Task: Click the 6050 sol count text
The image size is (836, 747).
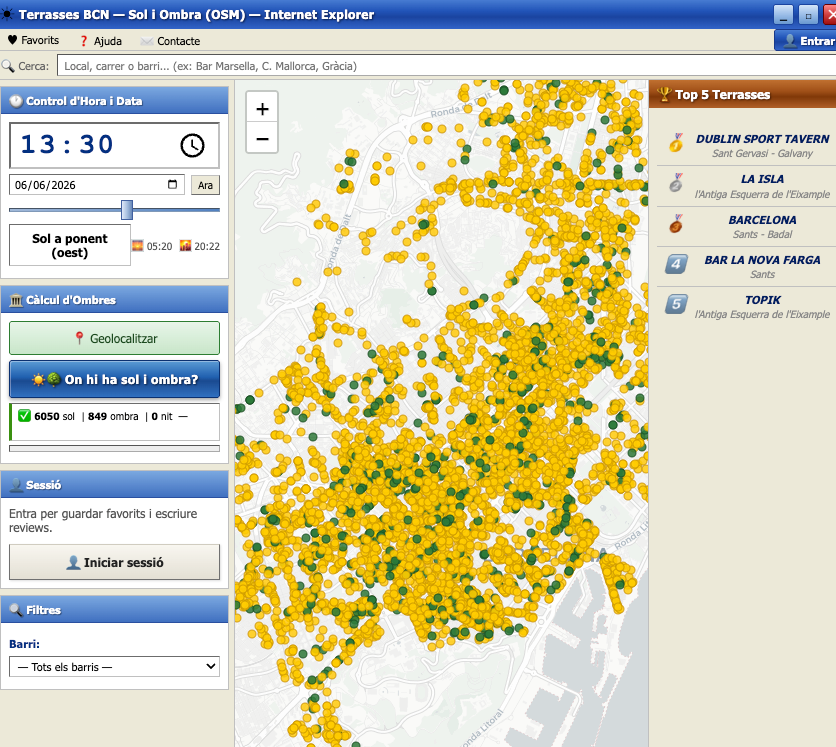Action: (54, 416)
